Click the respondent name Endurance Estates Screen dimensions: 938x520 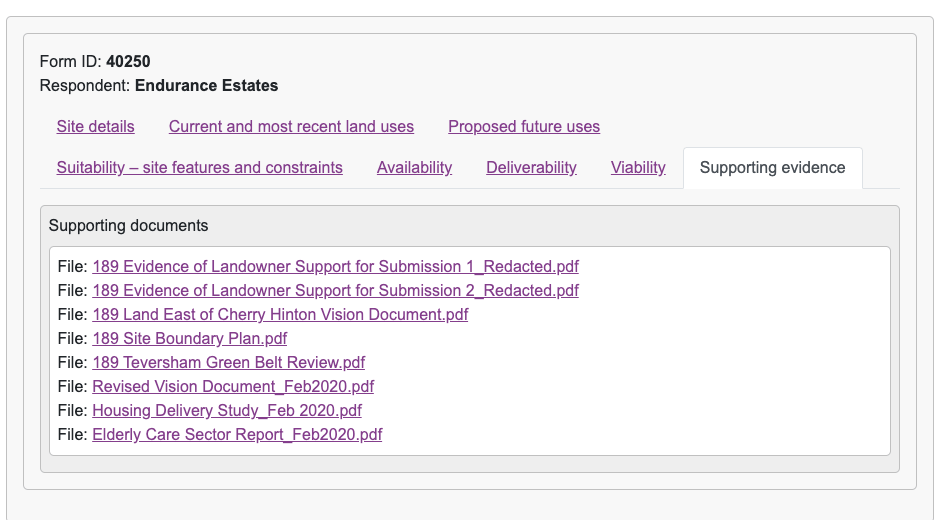coord(206,86)
